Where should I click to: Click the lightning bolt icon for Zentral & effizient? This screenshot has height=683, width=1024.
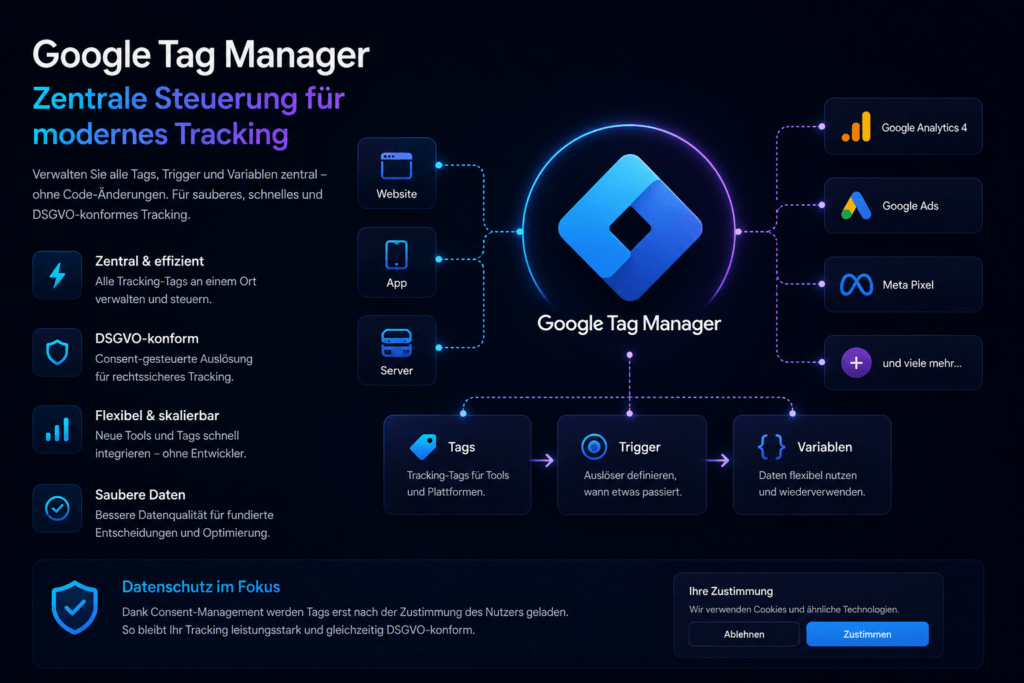point(57,275)
